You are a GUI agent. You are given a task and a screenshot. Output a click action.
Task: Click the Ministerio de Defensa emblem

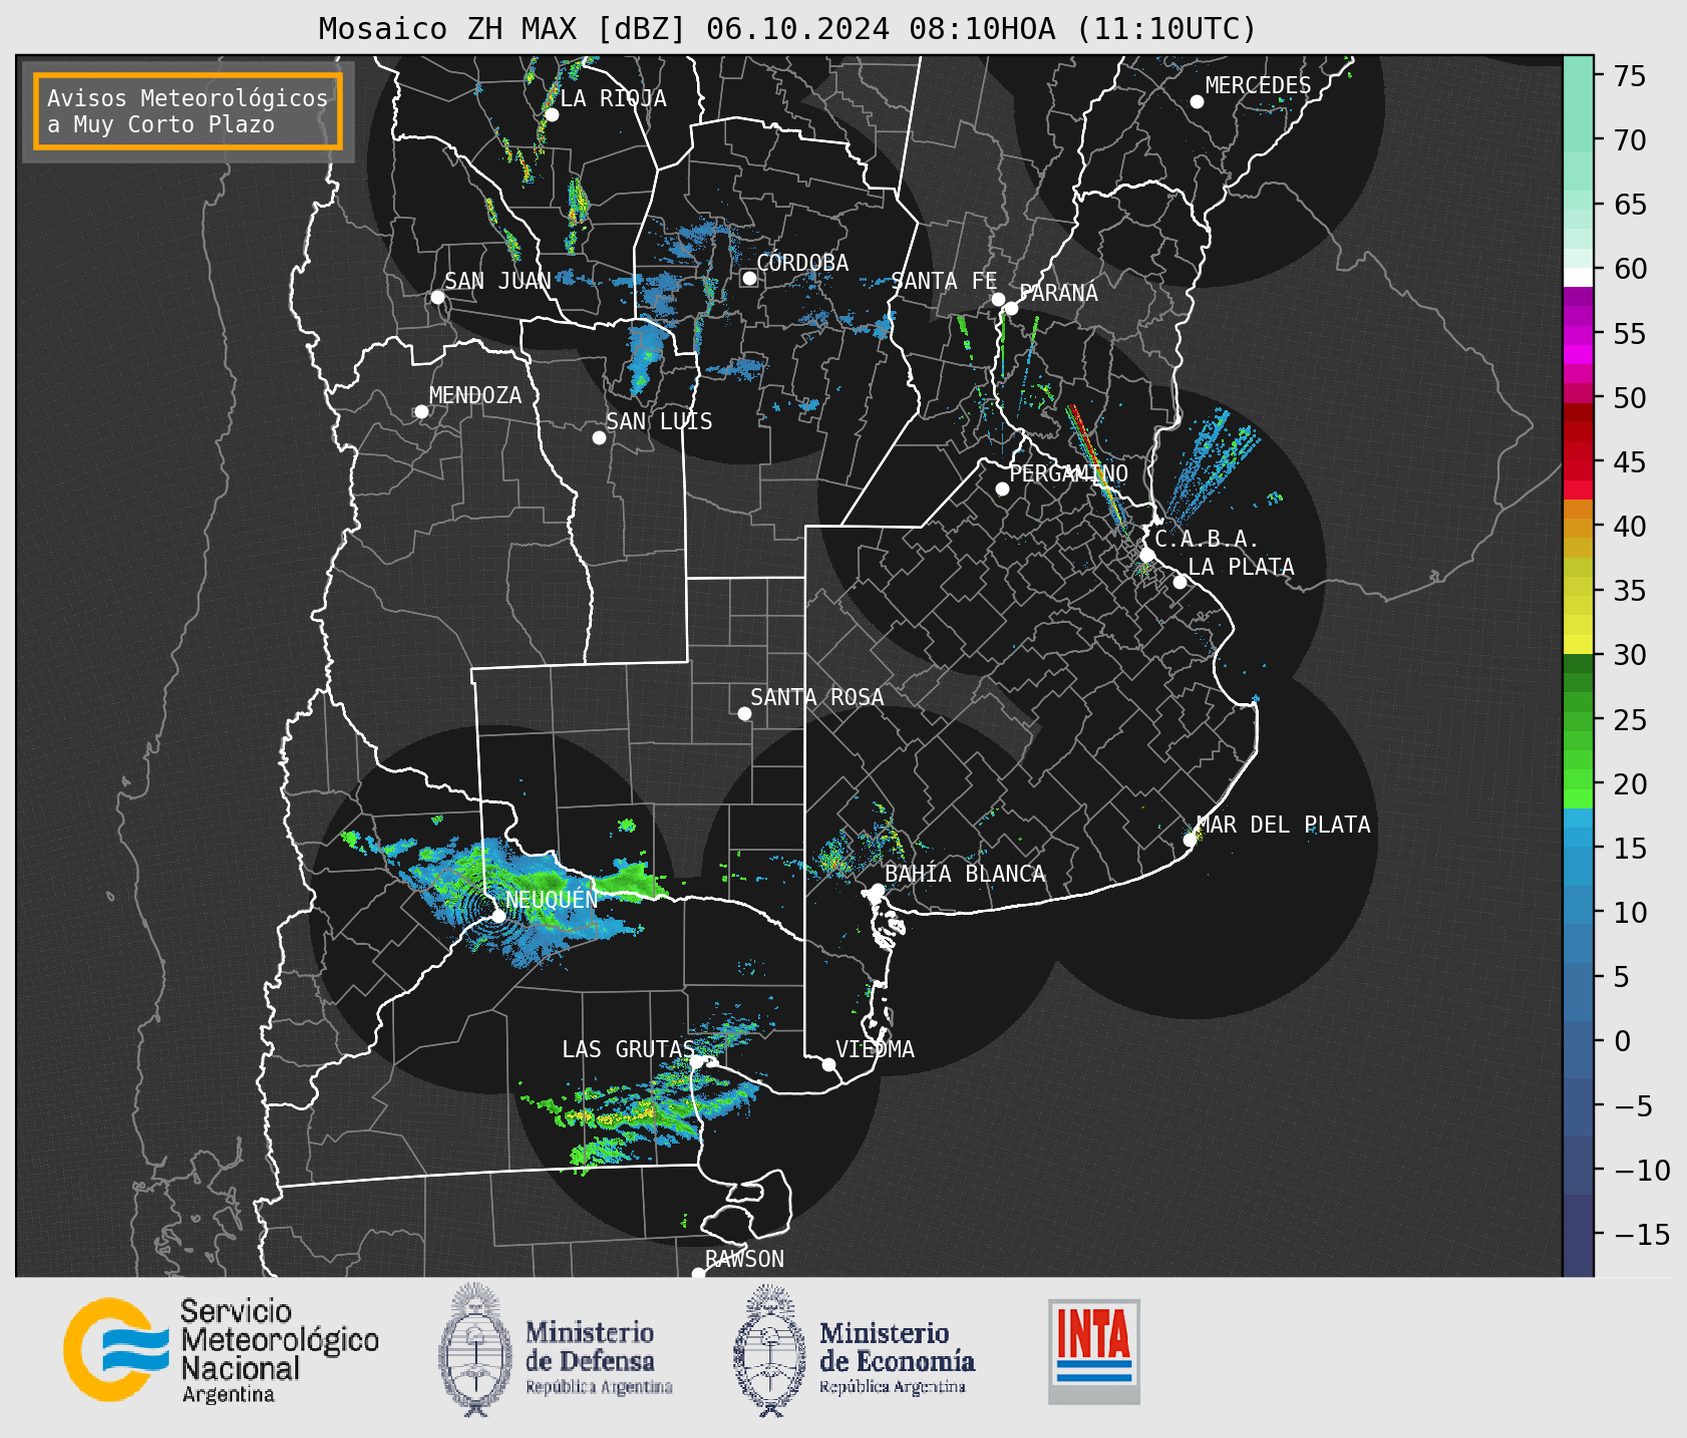[474, 1350]
